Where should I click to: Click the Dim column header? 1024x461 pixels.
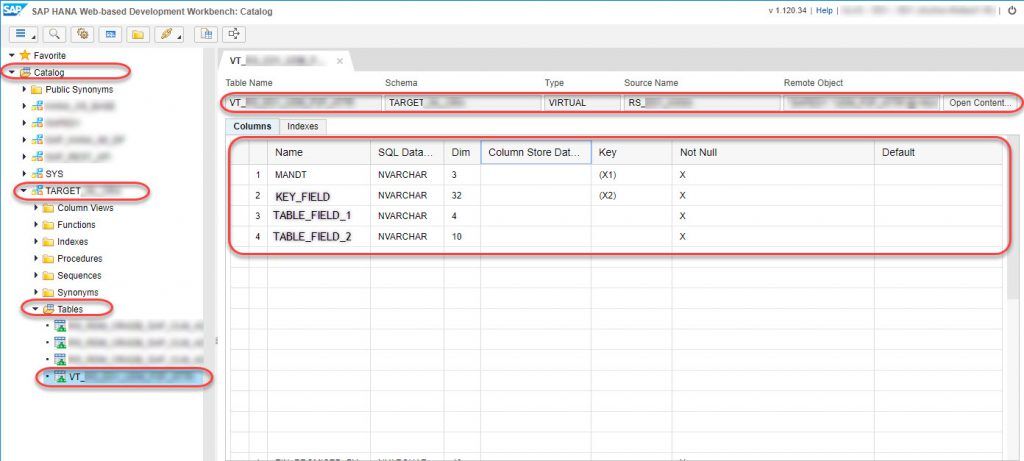click(462, 152)
